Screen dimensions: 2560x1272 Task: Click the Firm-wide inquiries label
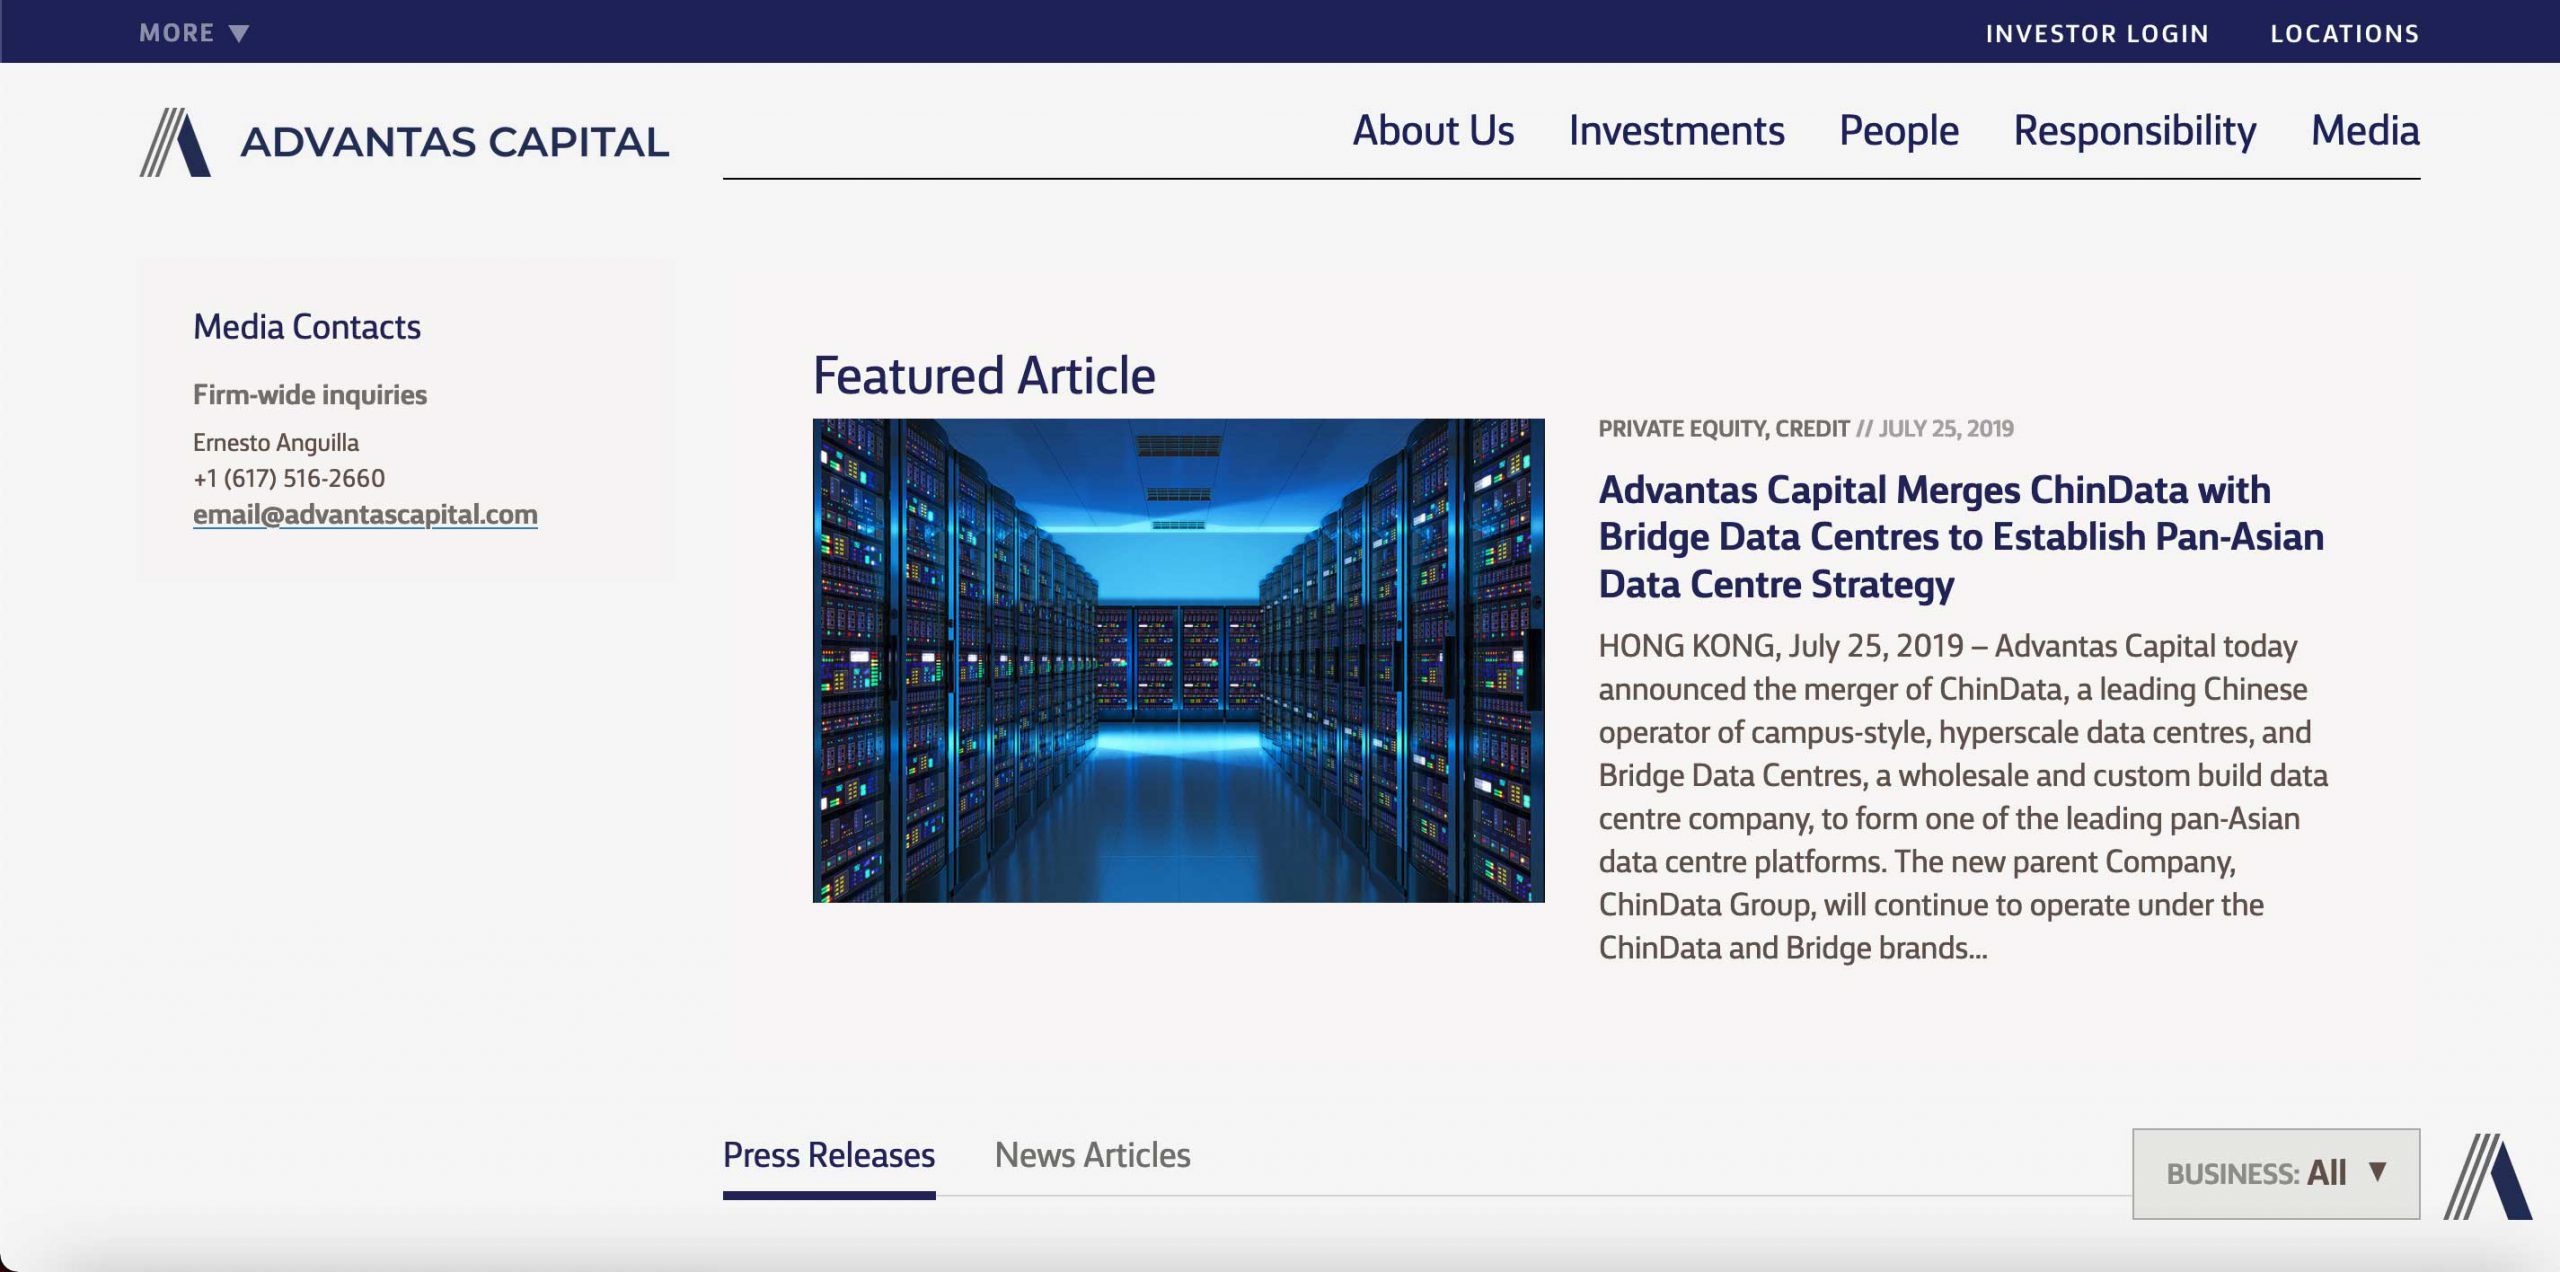(x=310, y=395)
